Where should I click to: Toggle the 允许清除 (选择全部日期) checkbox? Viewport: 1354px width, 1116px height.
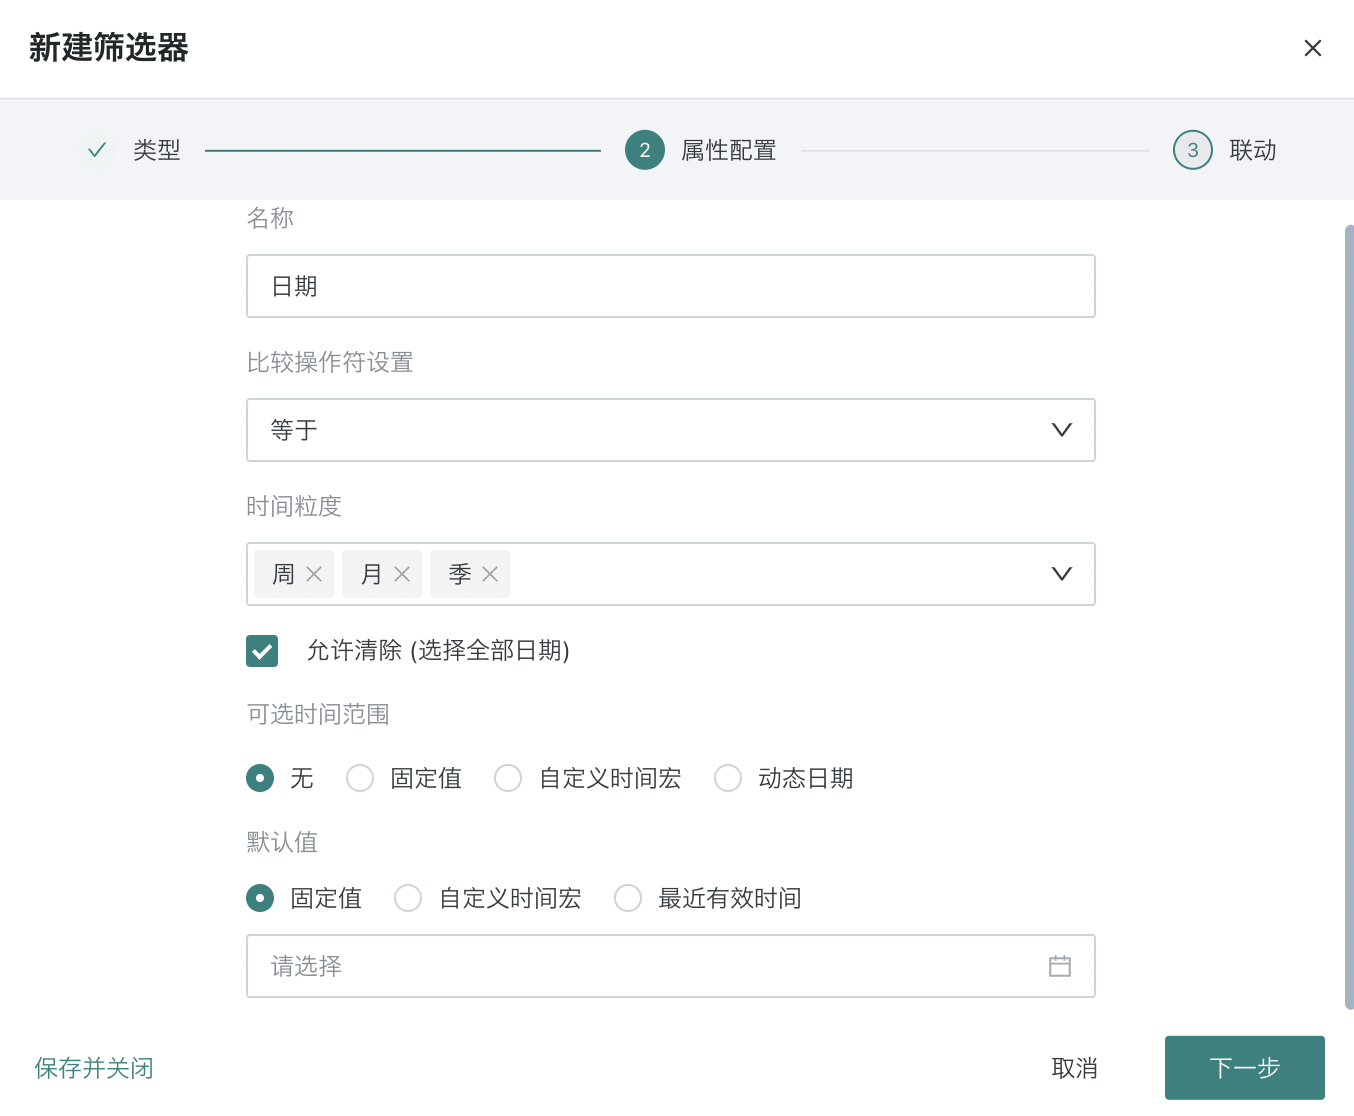[262, 651]
